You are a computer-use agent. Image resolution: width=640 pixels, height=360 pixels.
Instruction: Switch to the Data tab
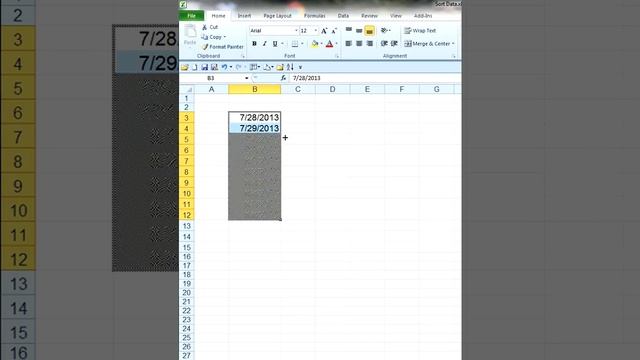coord(343,16)
